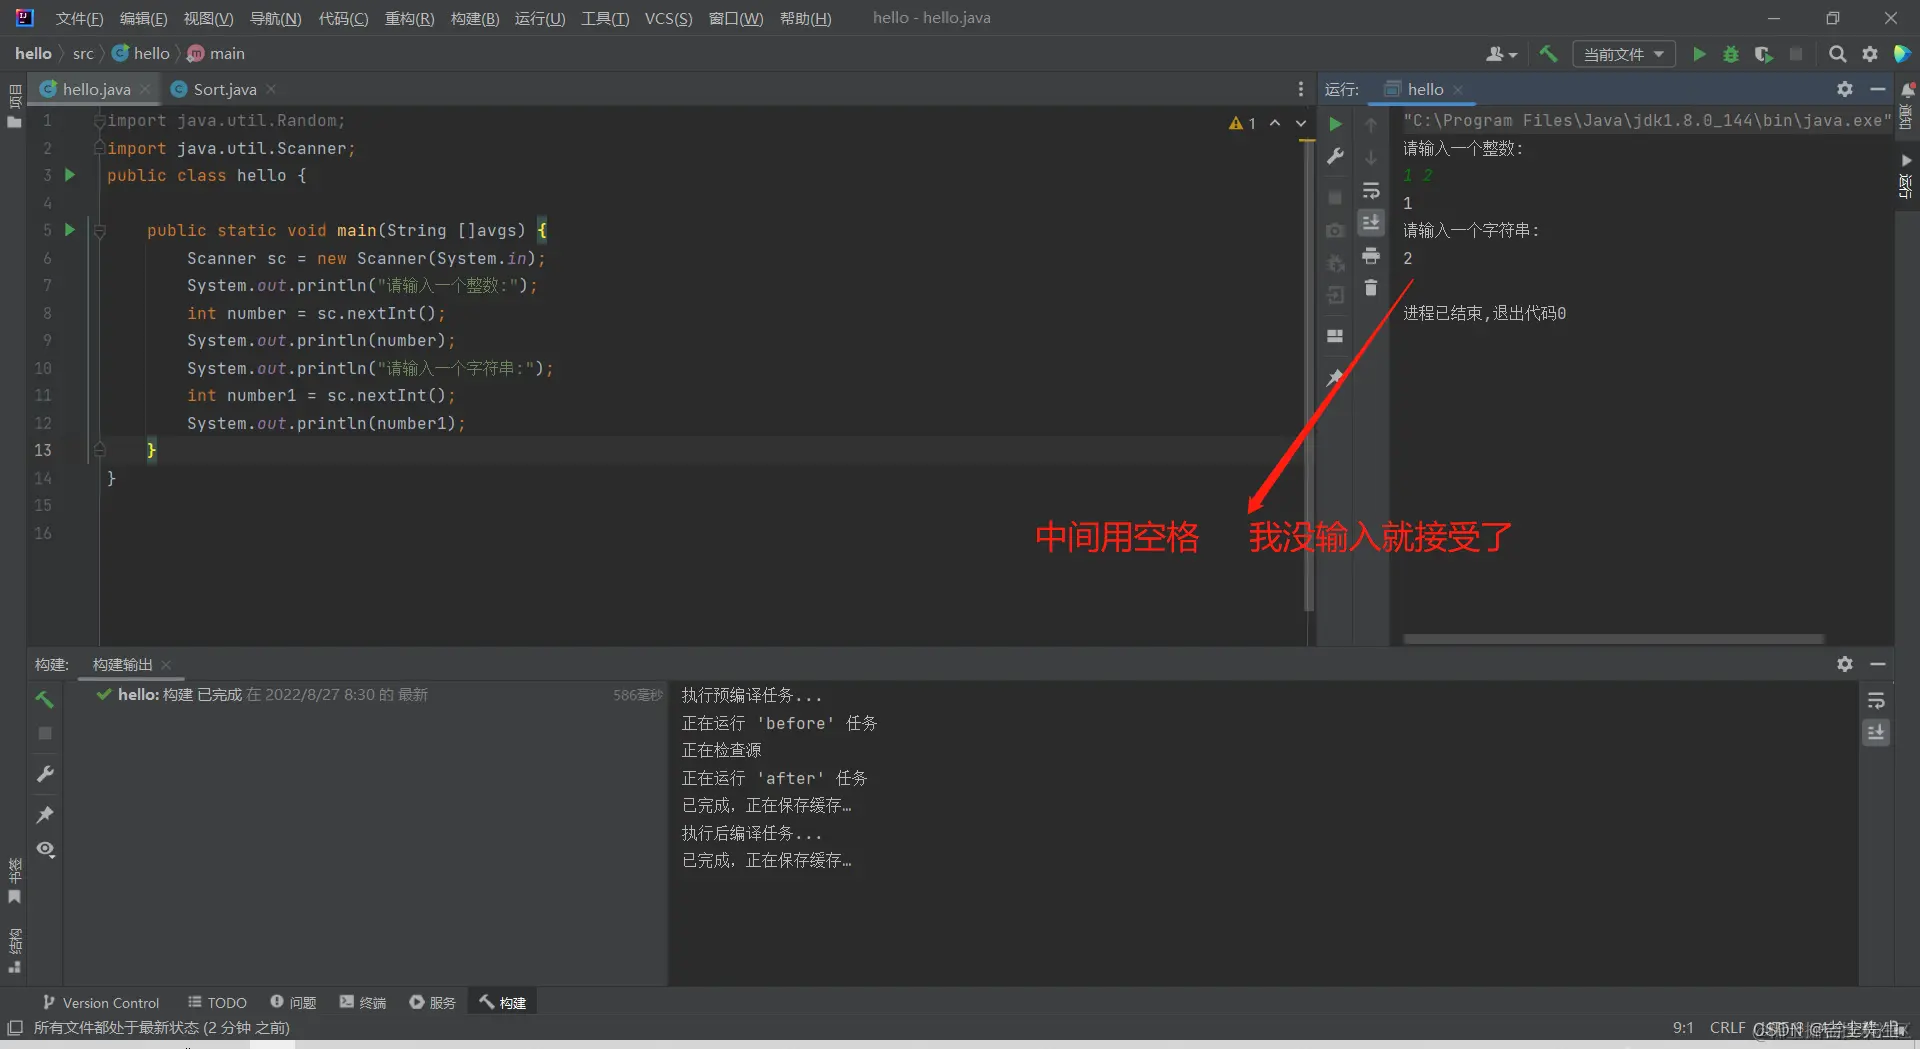The width and height of the screenshot is (1920, 1049).
Task: Collapse the main method fold marker
Action: [100, 231]
